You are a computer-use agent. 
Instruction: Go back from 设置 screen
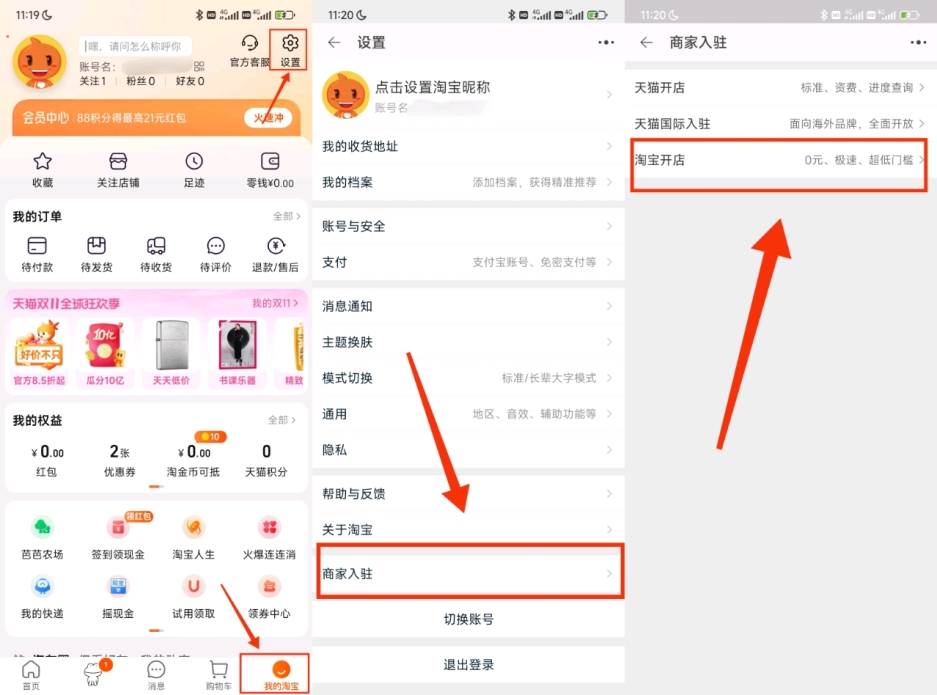334,42
